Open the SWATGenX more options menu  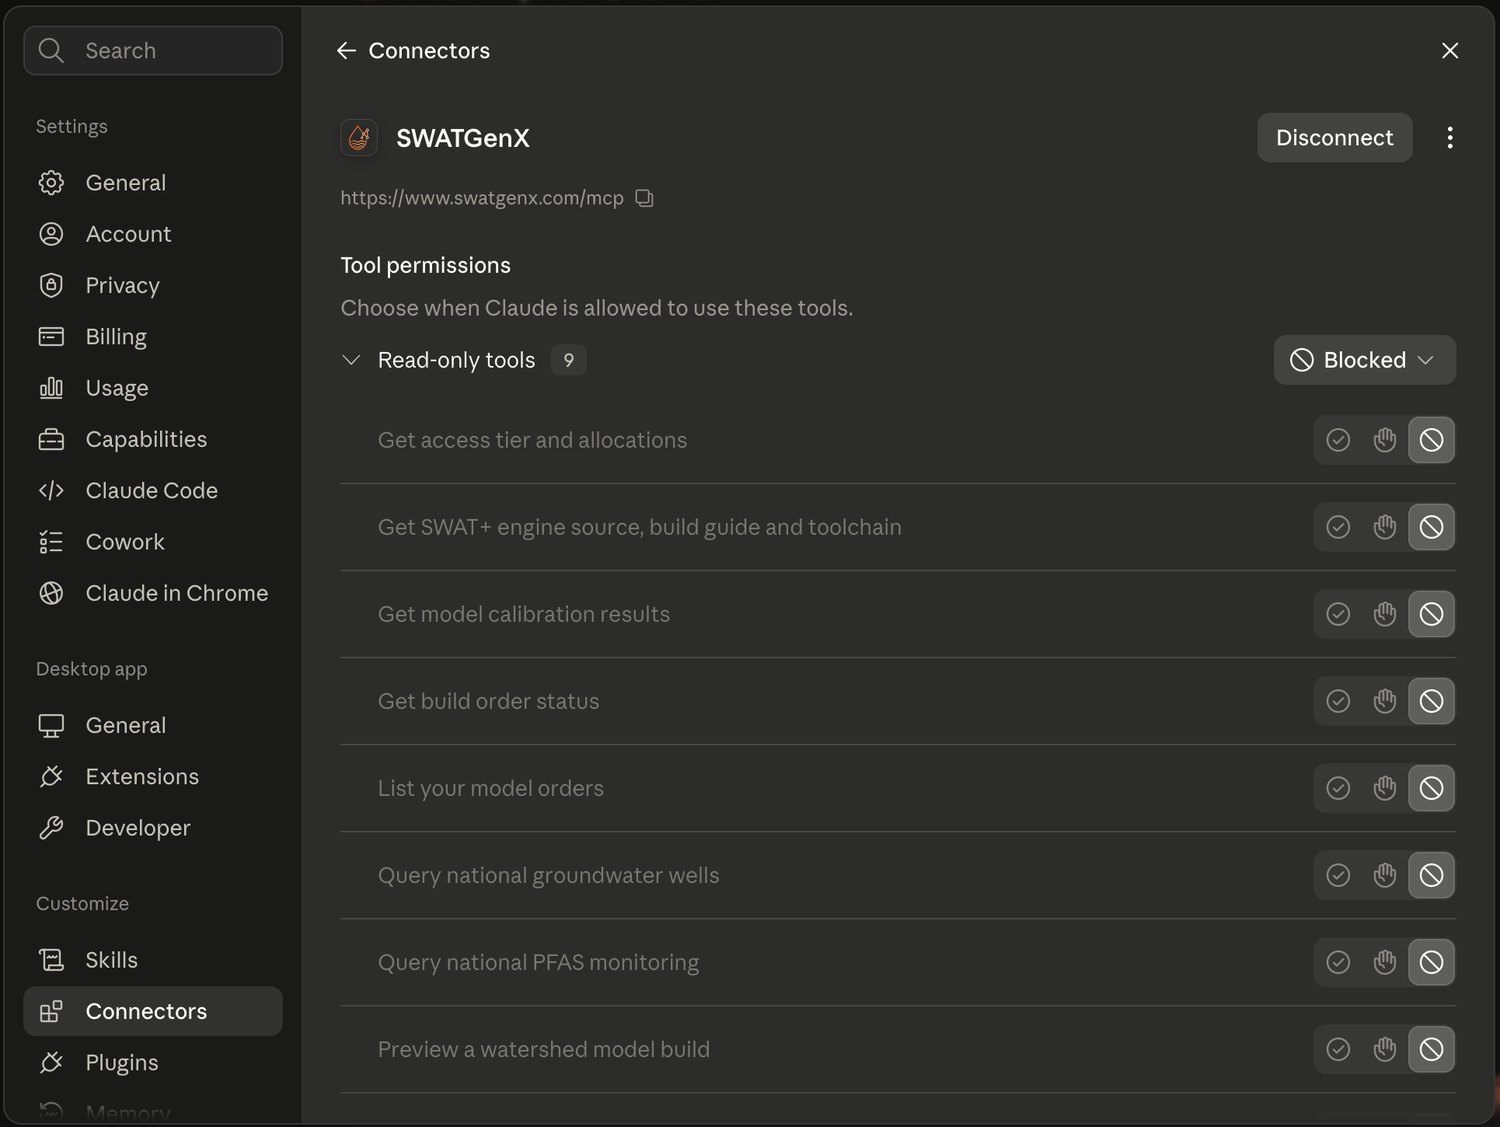(1449, 138)
